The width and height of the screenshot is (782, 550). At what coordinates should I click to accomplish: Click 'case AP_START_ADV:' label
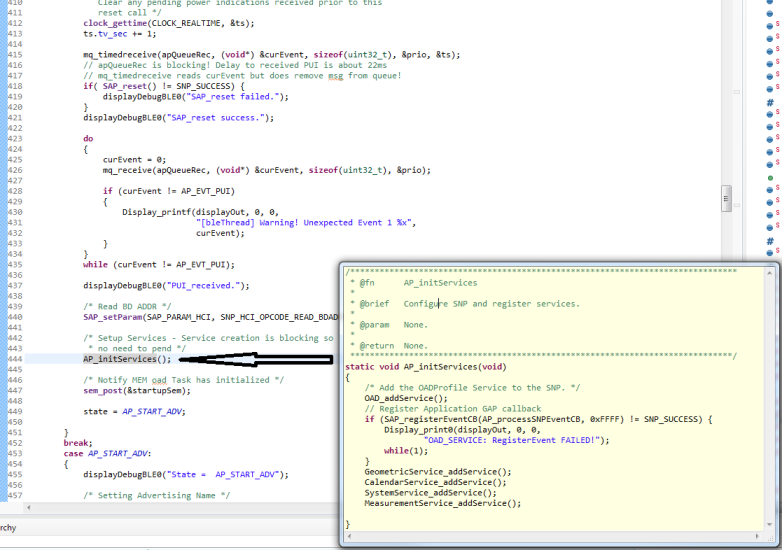point(107,453)
